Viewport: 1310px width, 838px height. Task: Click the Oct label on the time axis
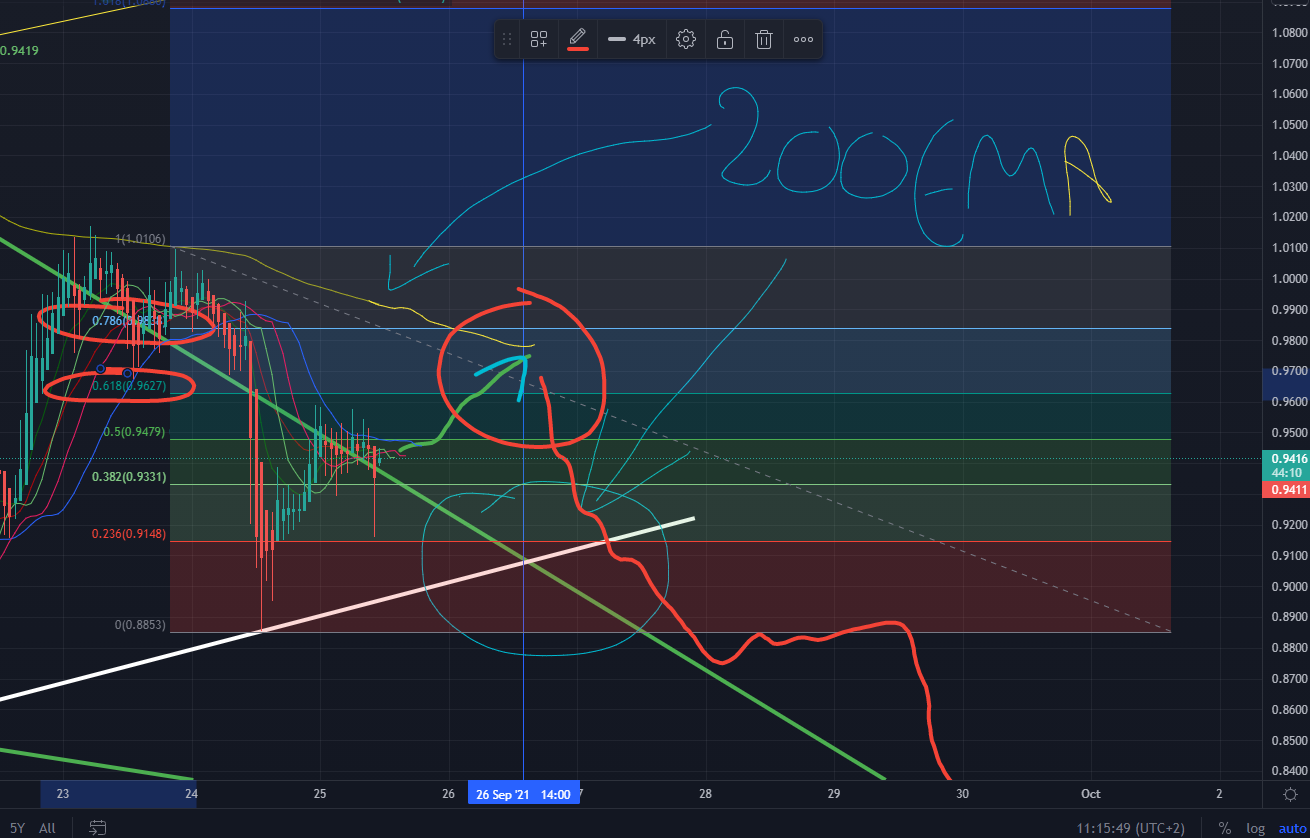coord(1091,794)
